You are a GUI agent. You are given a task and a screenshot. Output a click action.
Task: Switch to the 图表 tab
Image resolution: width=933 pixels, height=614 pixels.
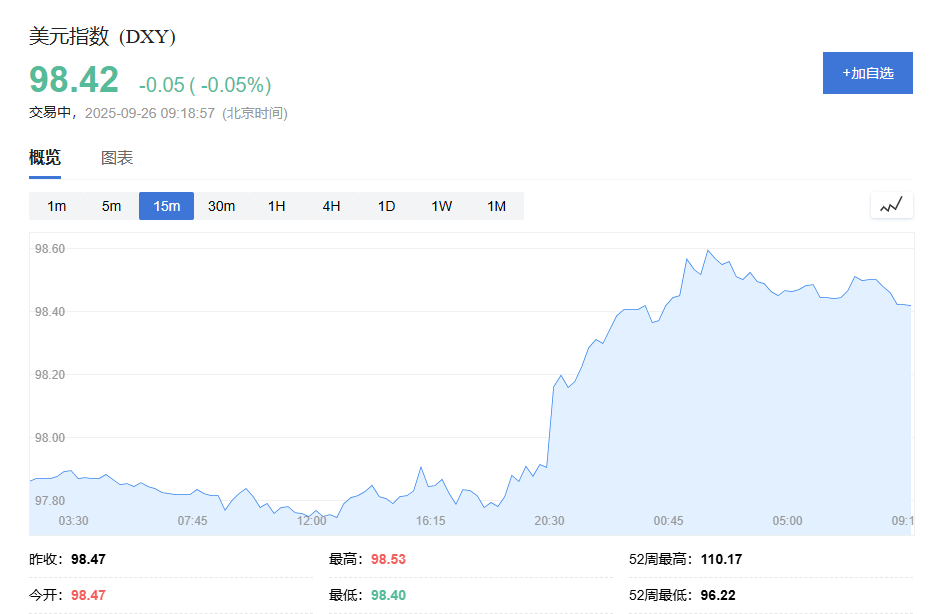119,158
